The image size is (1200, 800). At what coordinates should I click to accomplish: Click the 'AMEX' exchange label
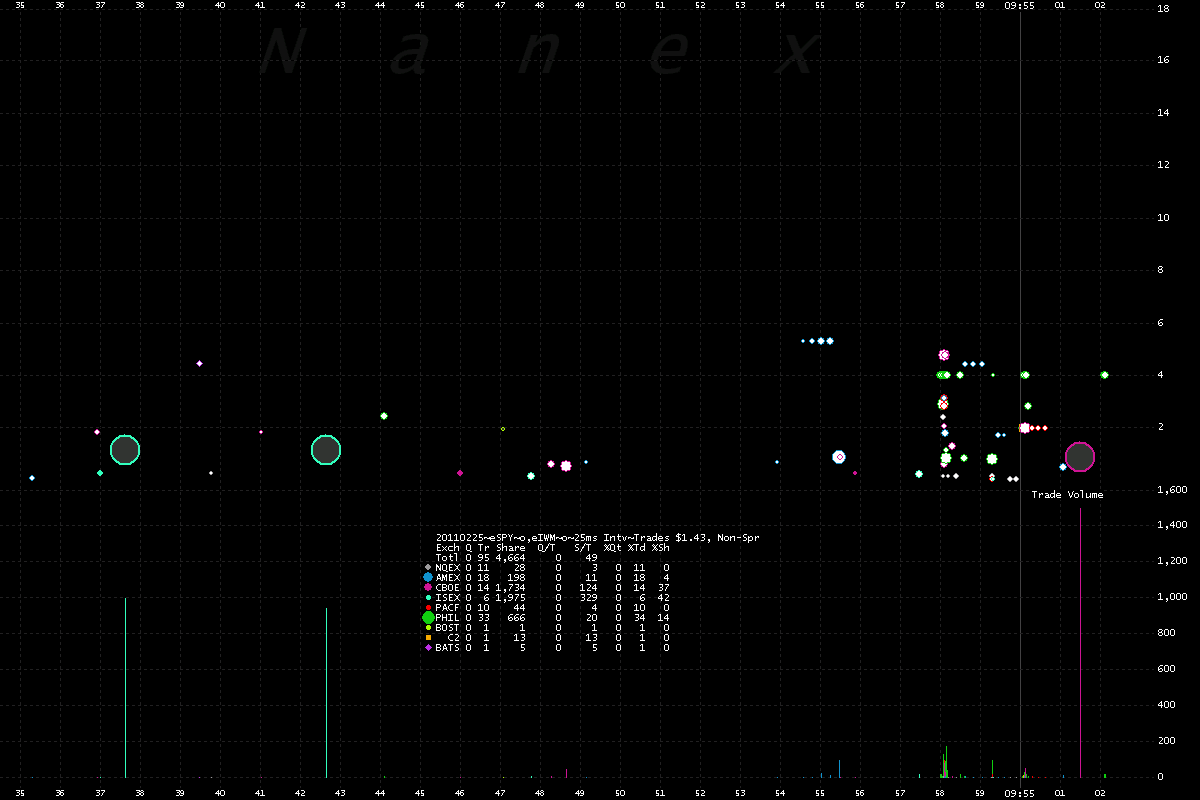tap(448, 577)
